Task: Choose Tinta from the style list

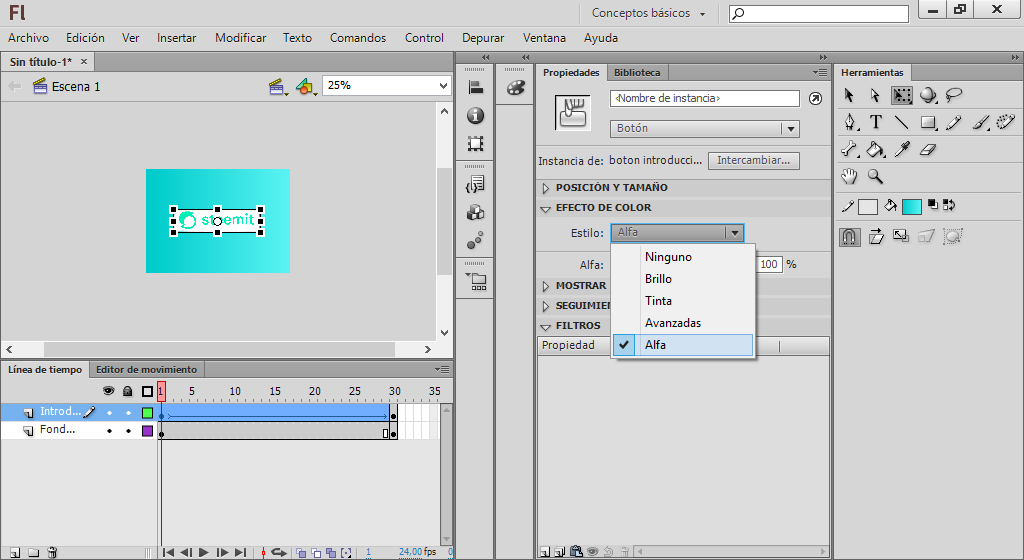Action: click(682, 301)
